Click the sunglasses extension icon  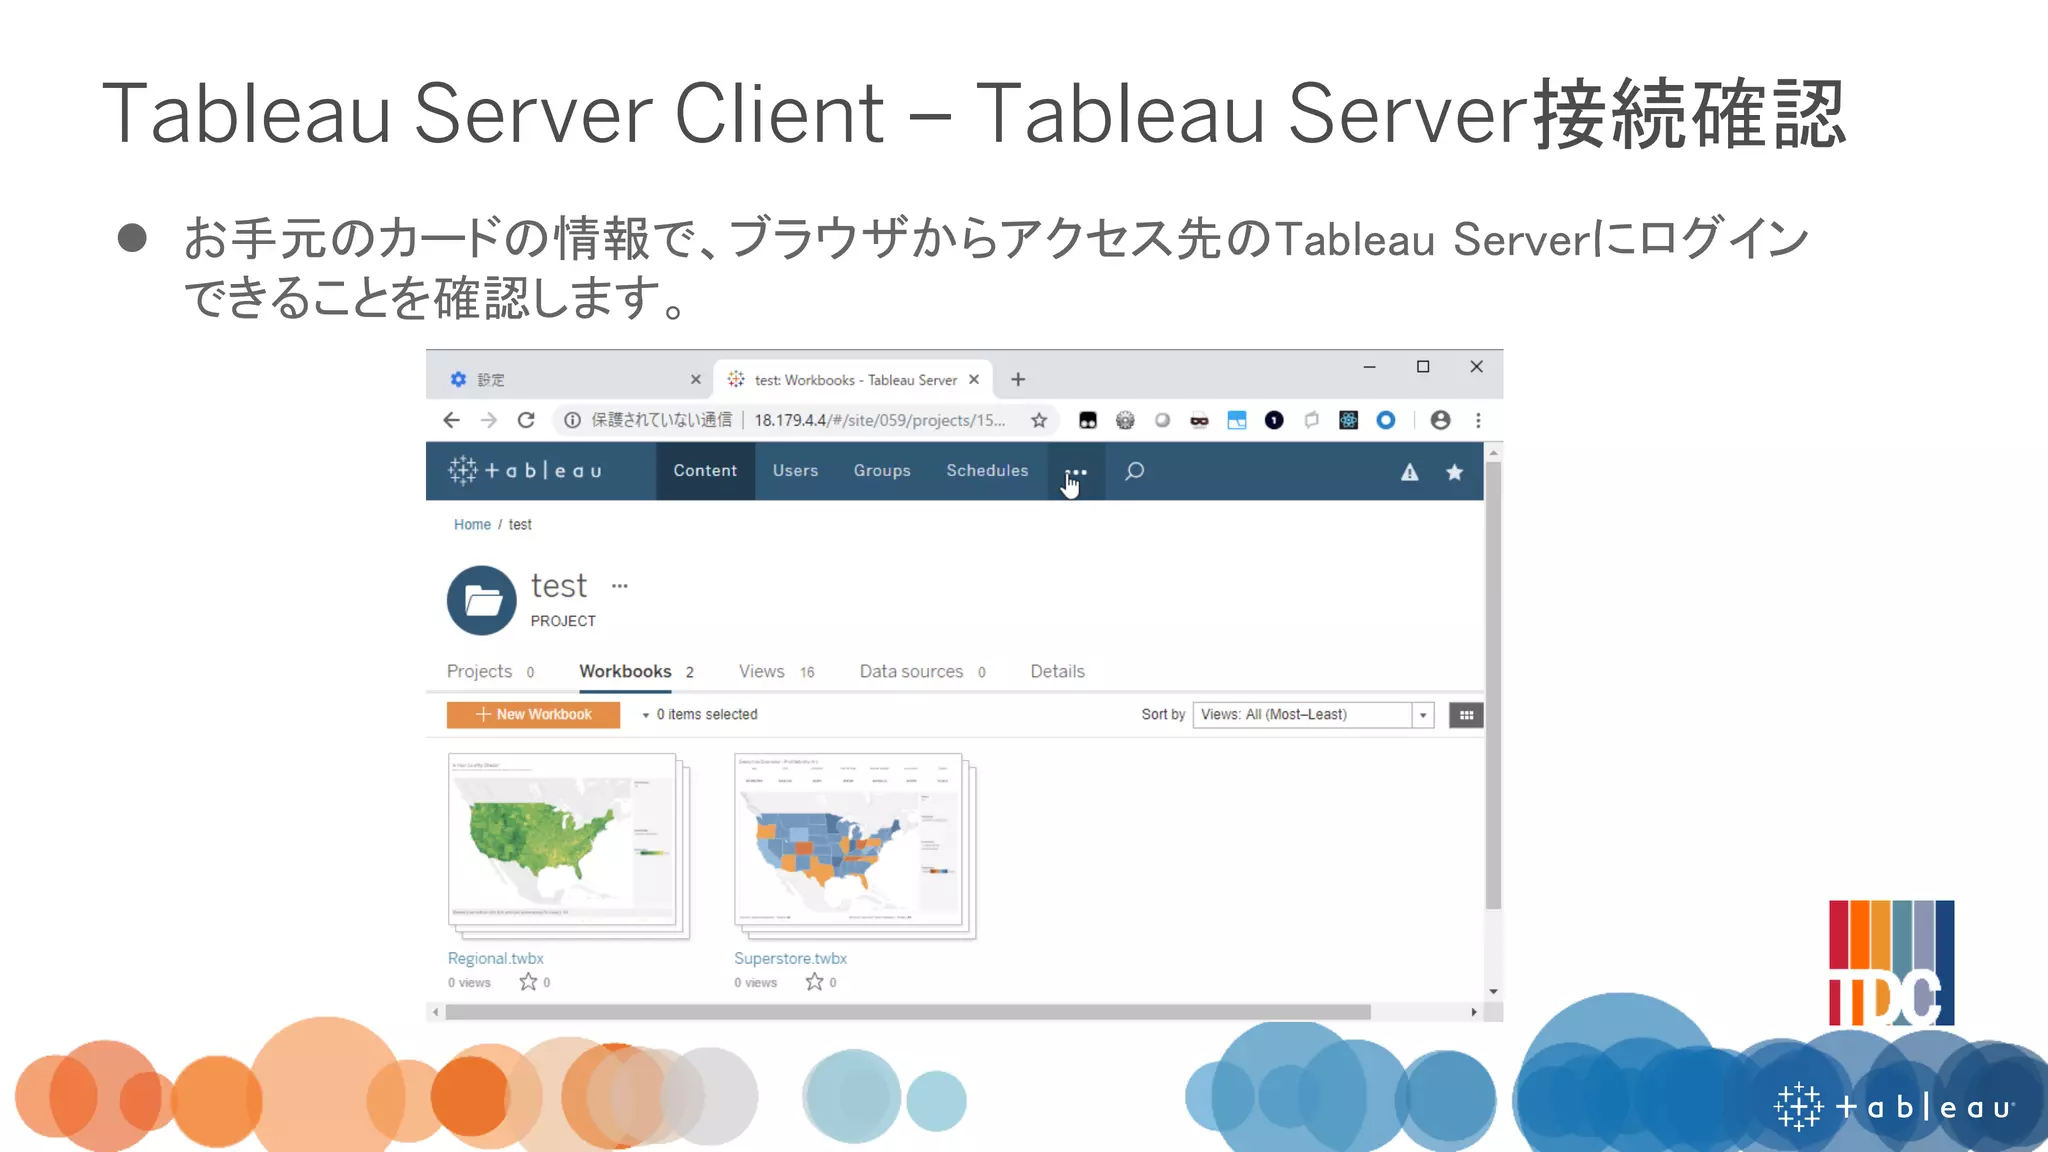(x=1199, y=420)
